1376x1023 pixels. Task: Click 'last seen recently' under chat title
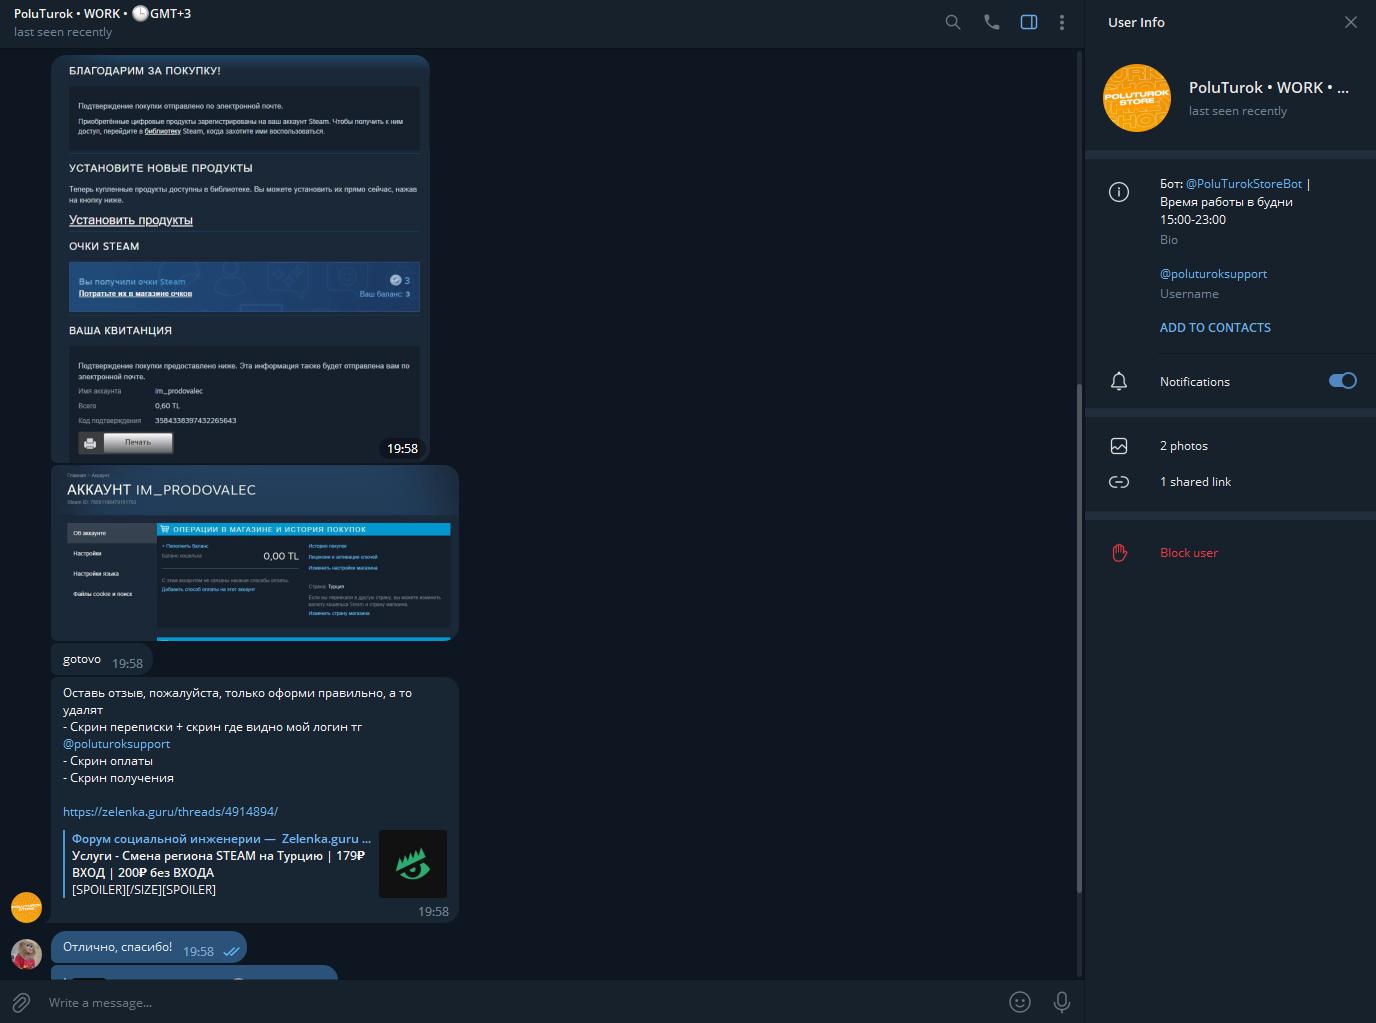pos(63,32)
